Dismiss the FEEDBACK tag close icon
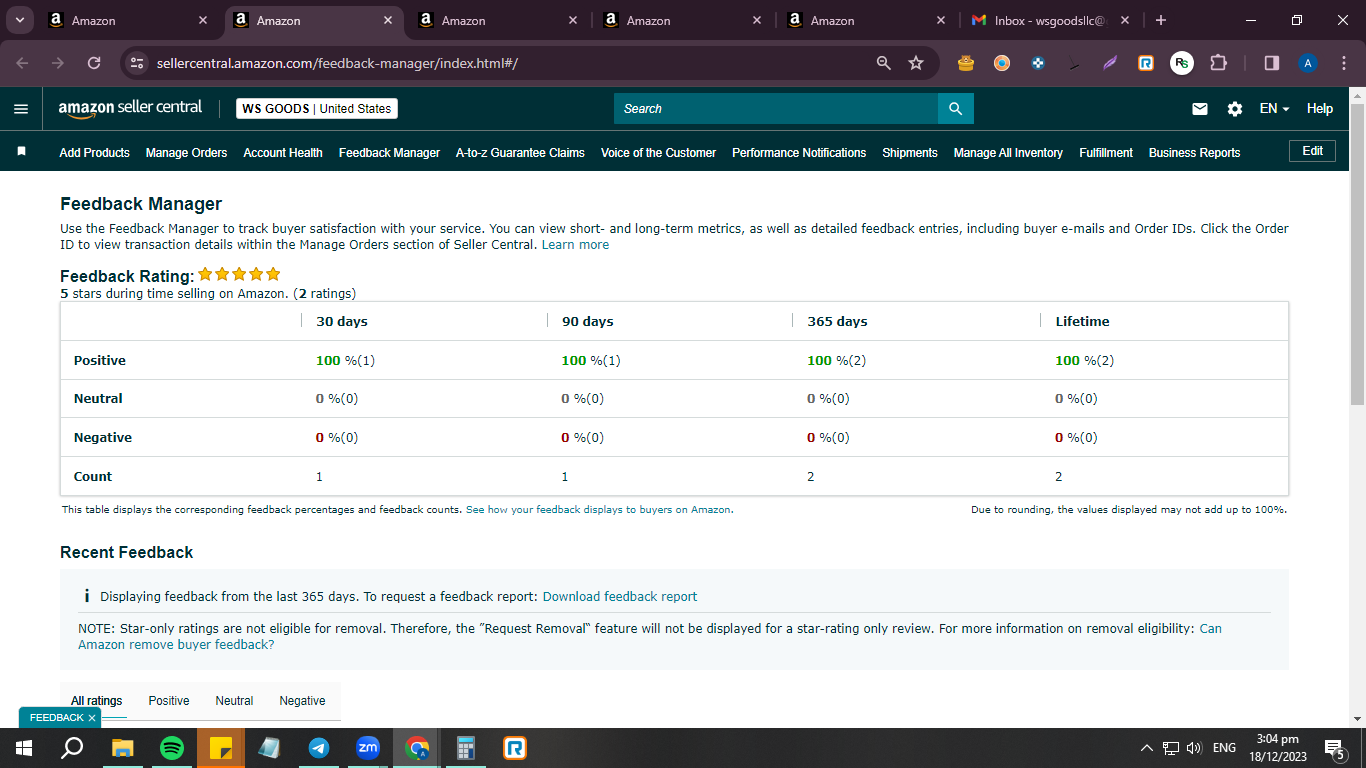 pos(92,718)
